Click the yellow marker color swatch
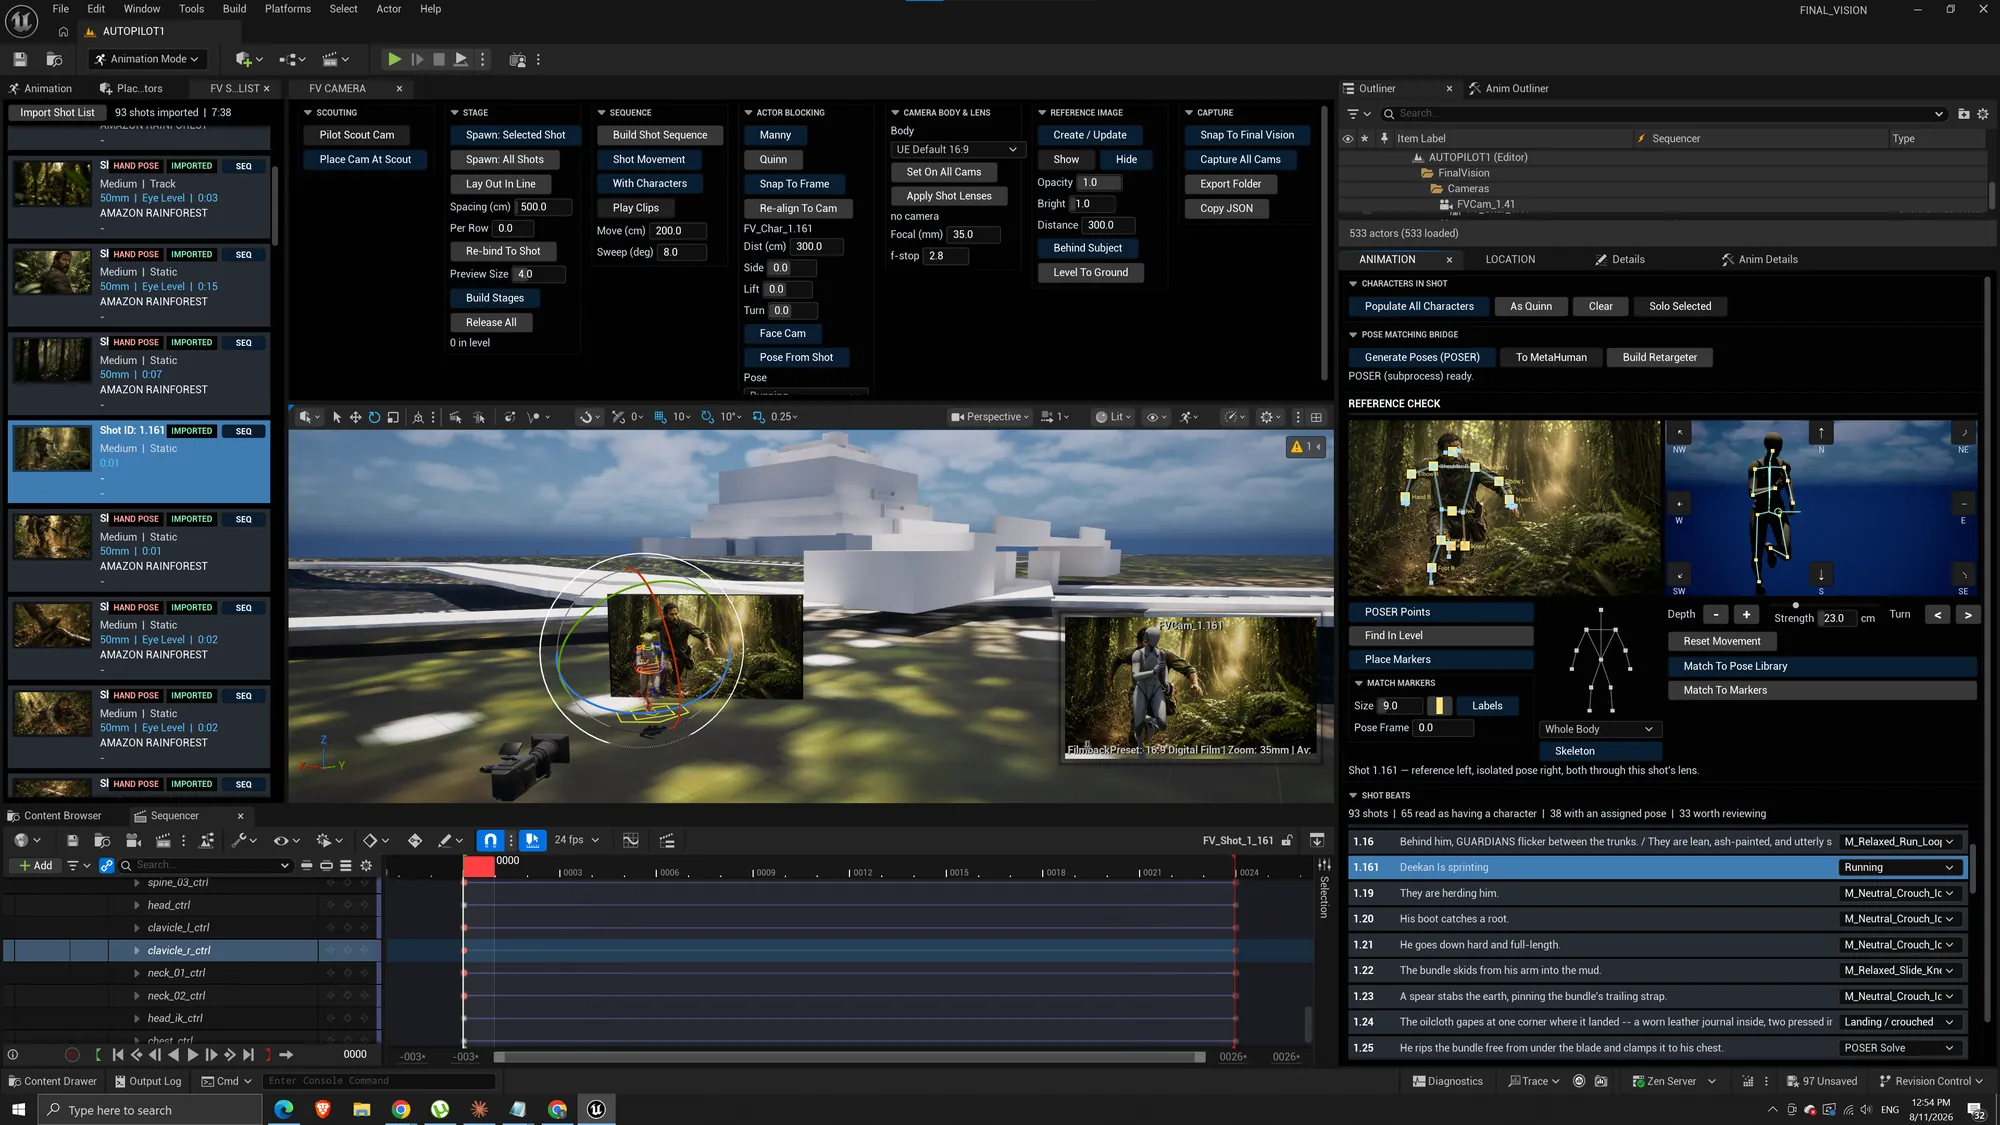Screen dimensions: 2000x1125 click(1439, 706)
